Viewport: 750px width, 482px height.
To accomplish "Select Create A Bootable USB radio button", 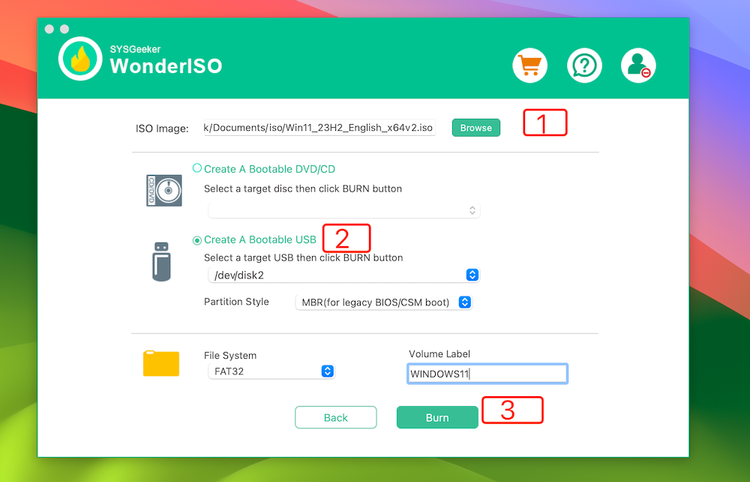I will coord(197,240).
